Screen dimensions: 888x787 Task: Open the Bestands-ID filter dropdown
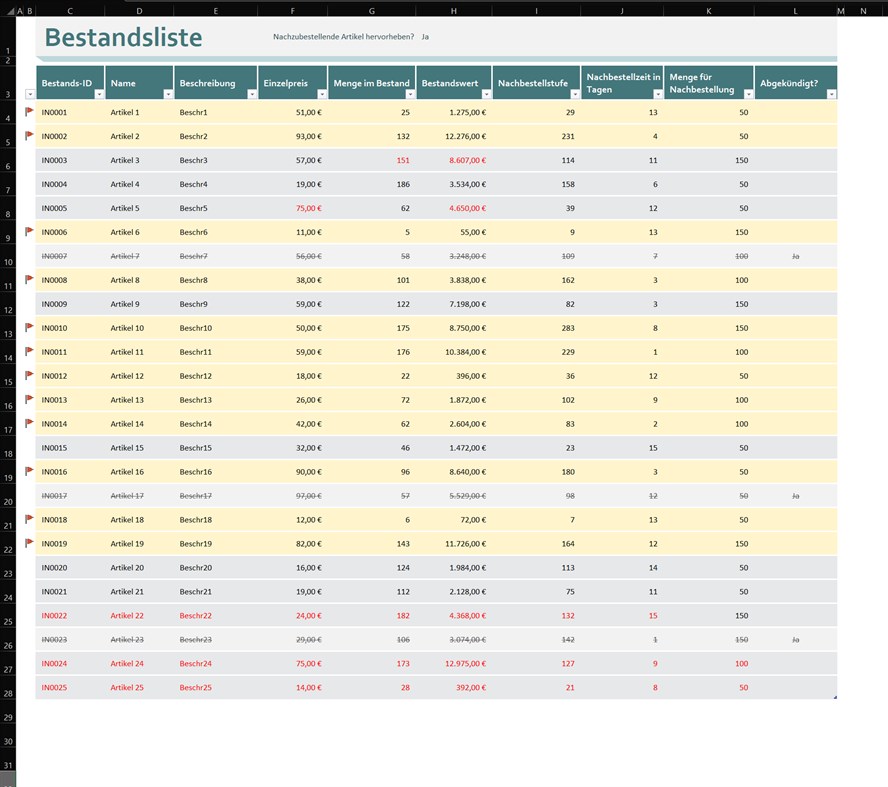tap(99, 94)
